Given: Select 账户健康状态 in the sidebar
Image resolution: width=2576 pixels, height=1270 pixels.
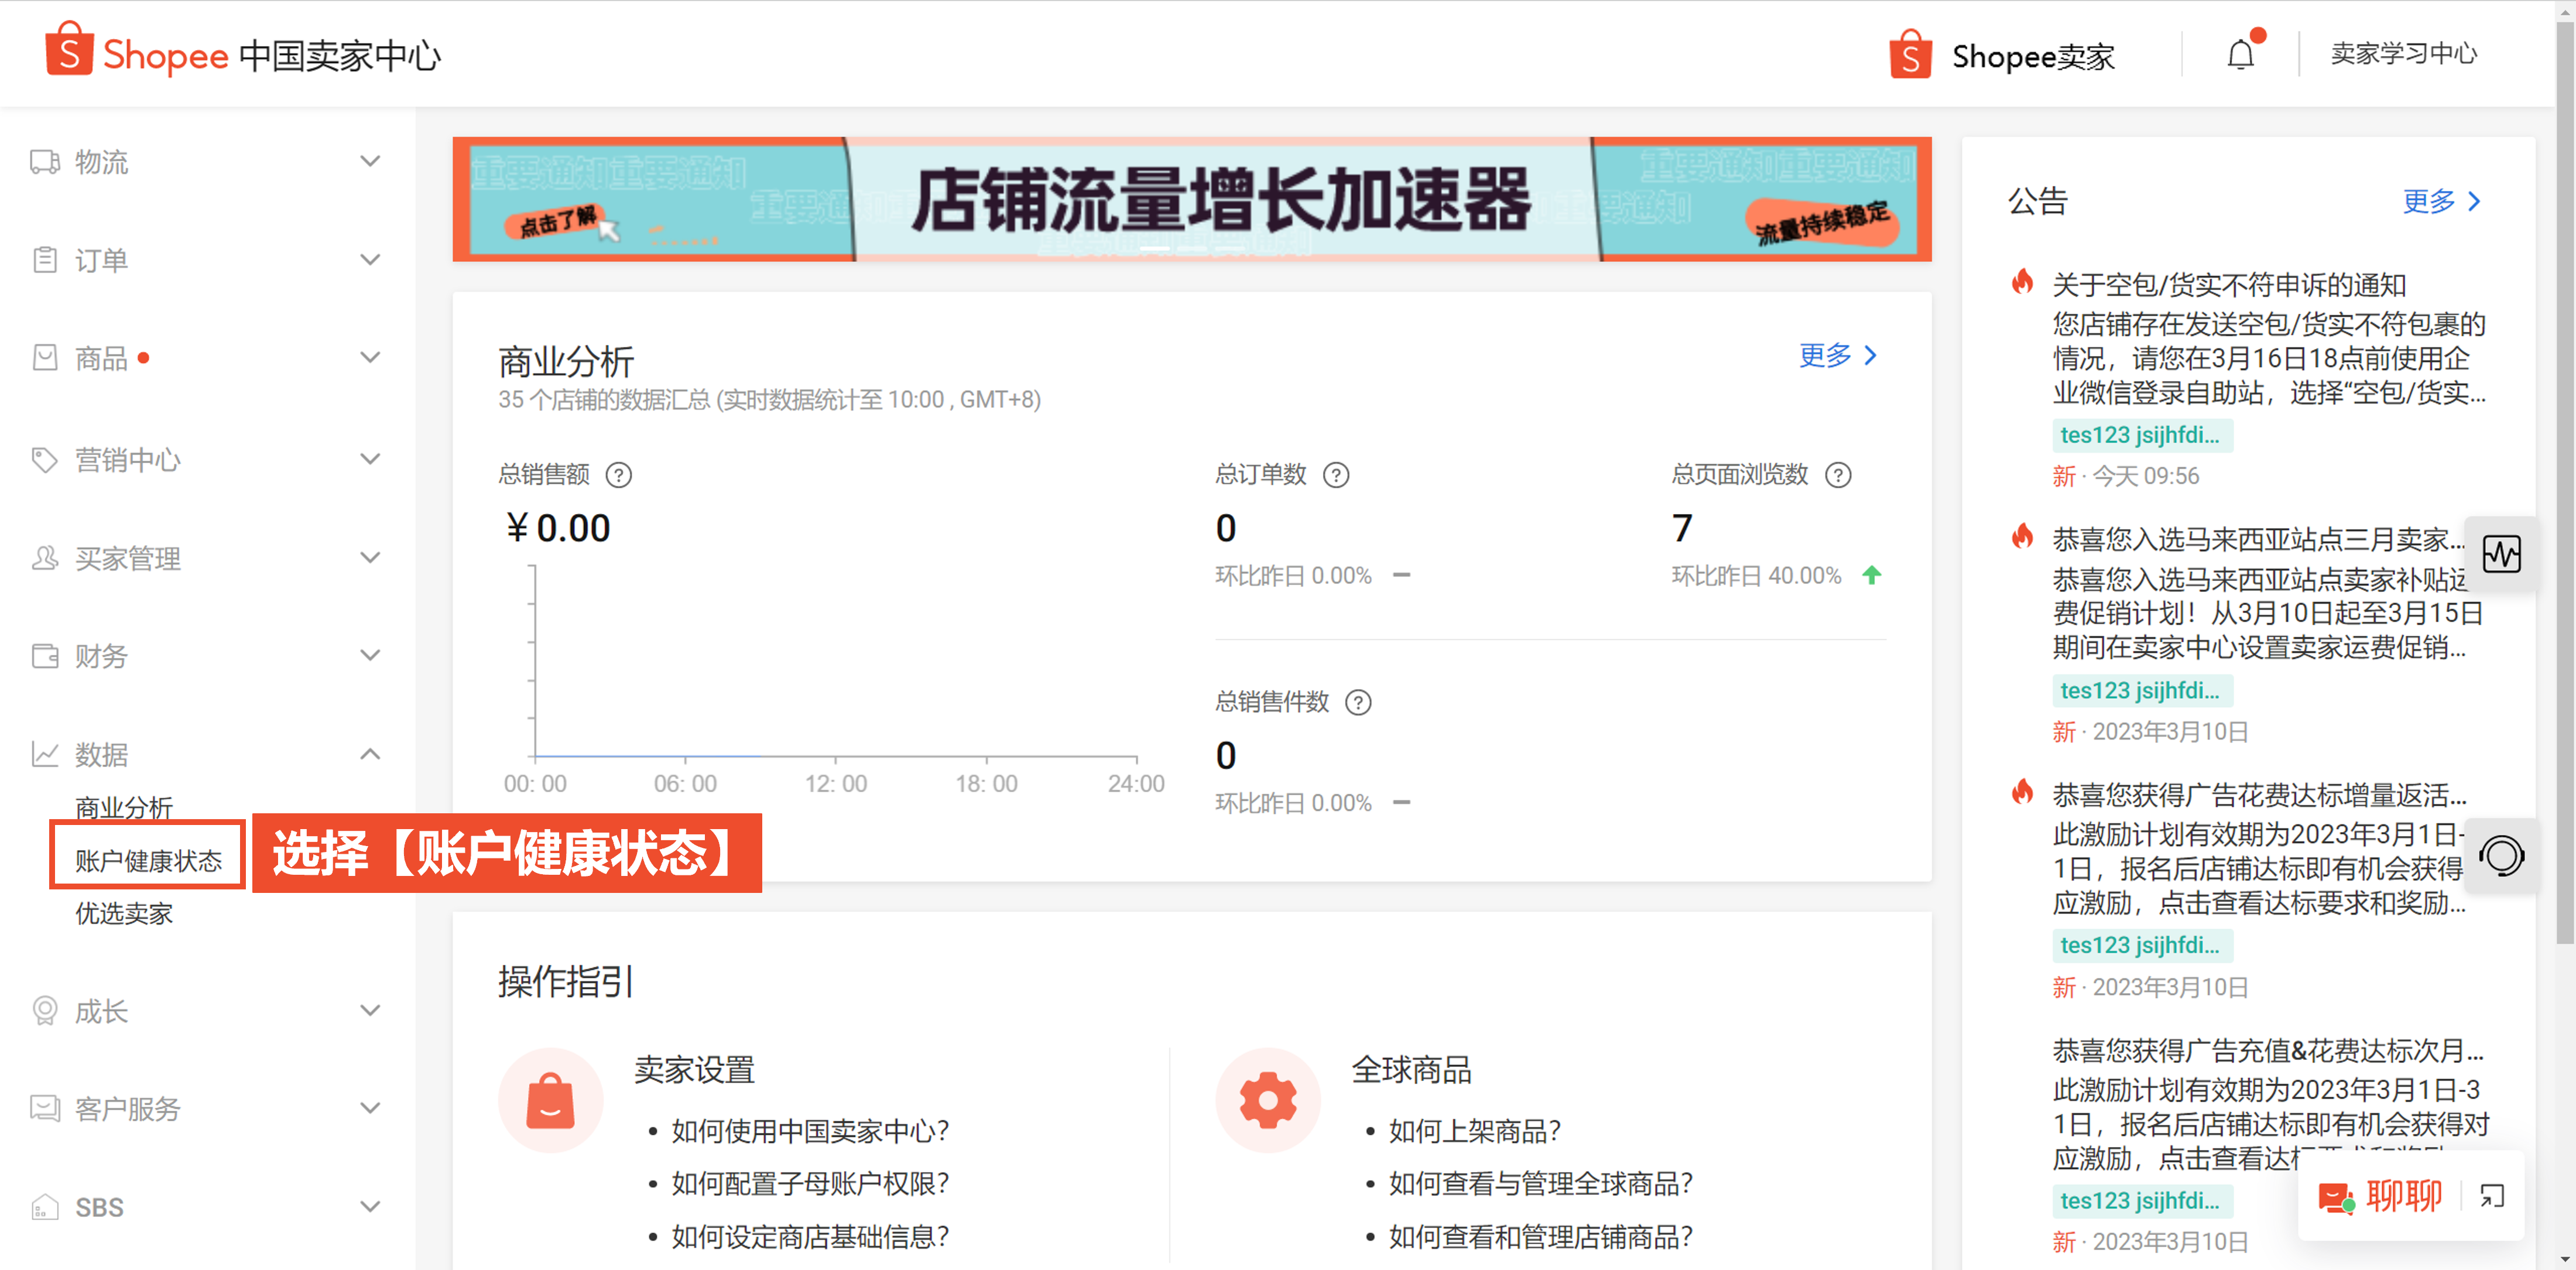Looking at the screenshot, I should click(148, 861).
